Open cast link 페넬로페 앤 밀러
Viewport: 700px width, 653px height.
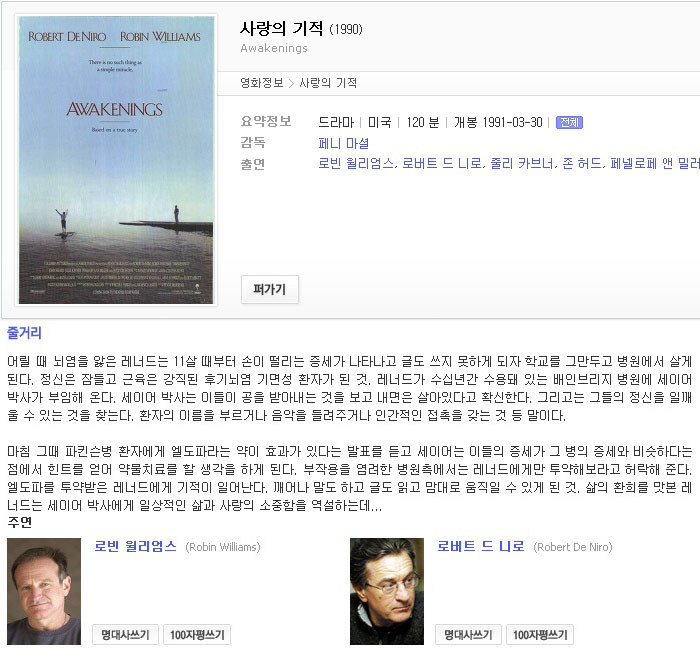pos(655,164)
